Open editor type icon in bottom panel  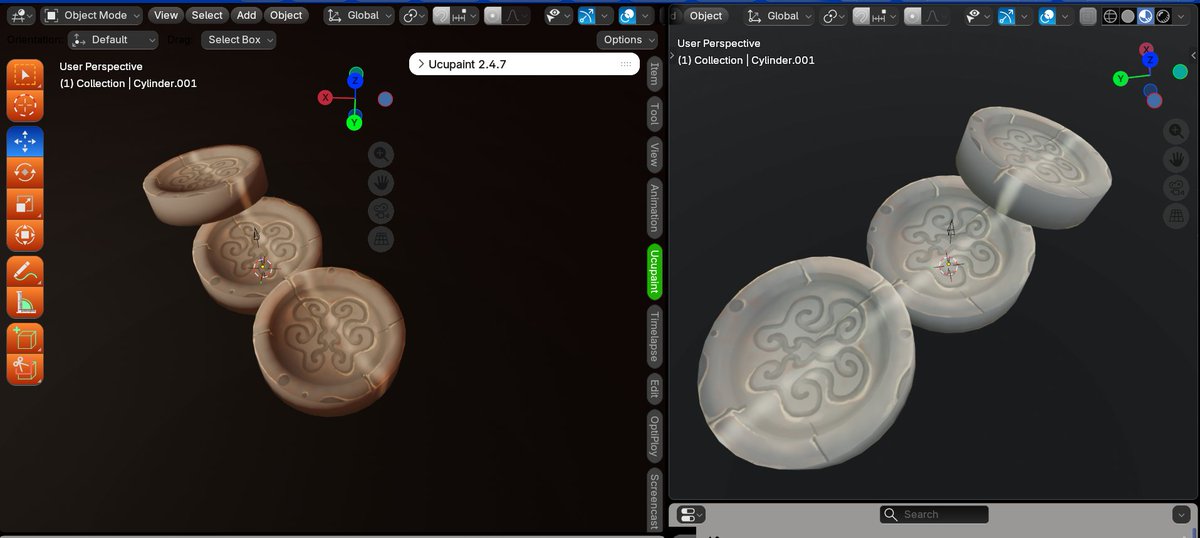pos(691,515)
